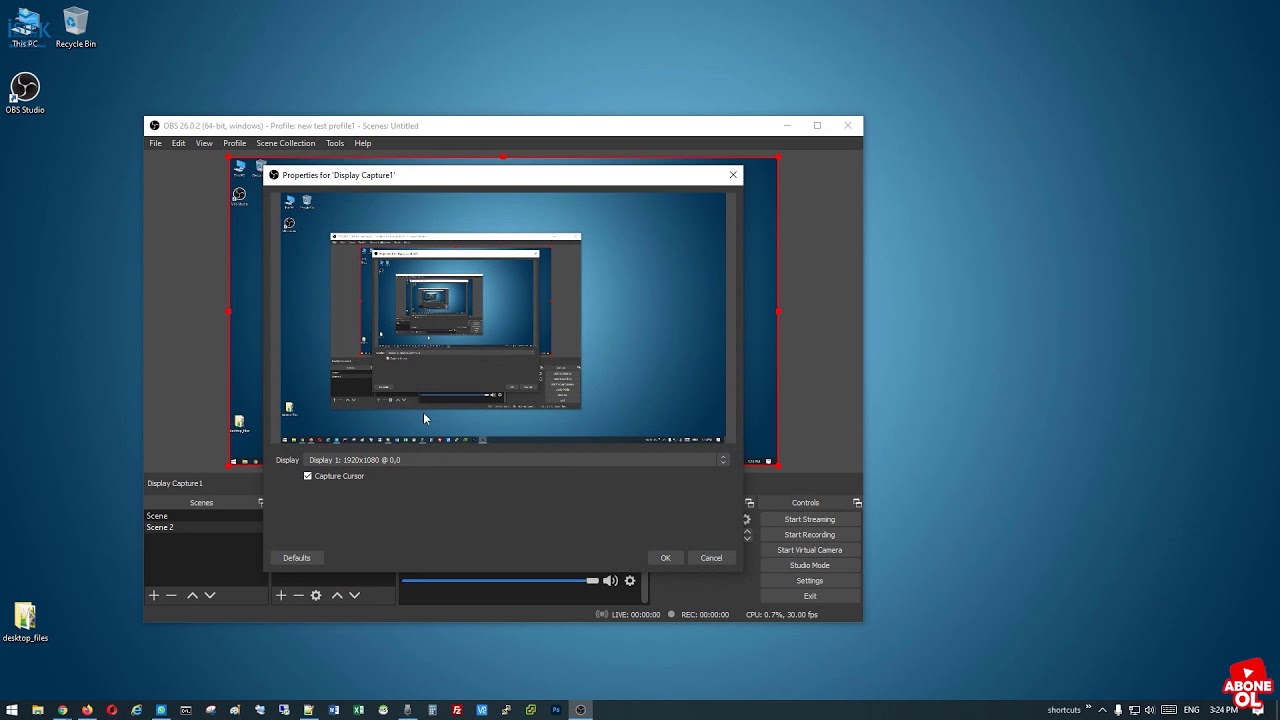Click Start Recording
The width and height of the screenshot is (1280, 720).
[x=809, y=535]
